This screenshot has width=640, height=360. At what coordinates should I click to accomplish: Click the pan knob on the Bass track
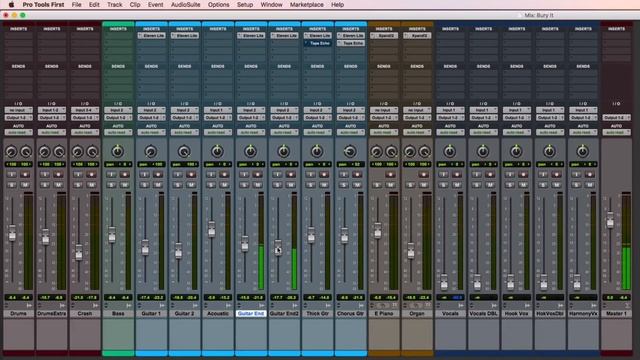pyautogui.click(x=118, y=151)
